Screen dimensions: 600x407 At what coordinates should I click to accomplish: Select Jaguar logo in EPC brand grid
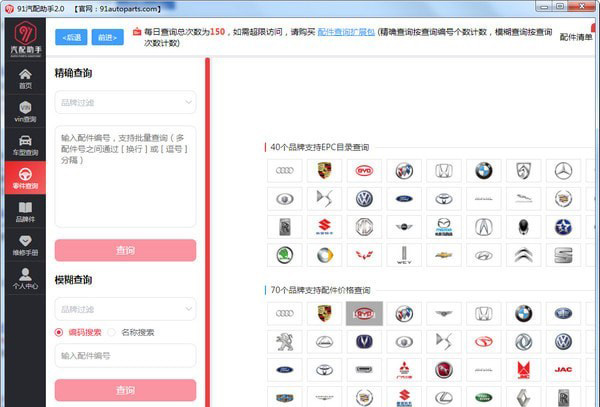pyautogui.click(x=523, y=199)
